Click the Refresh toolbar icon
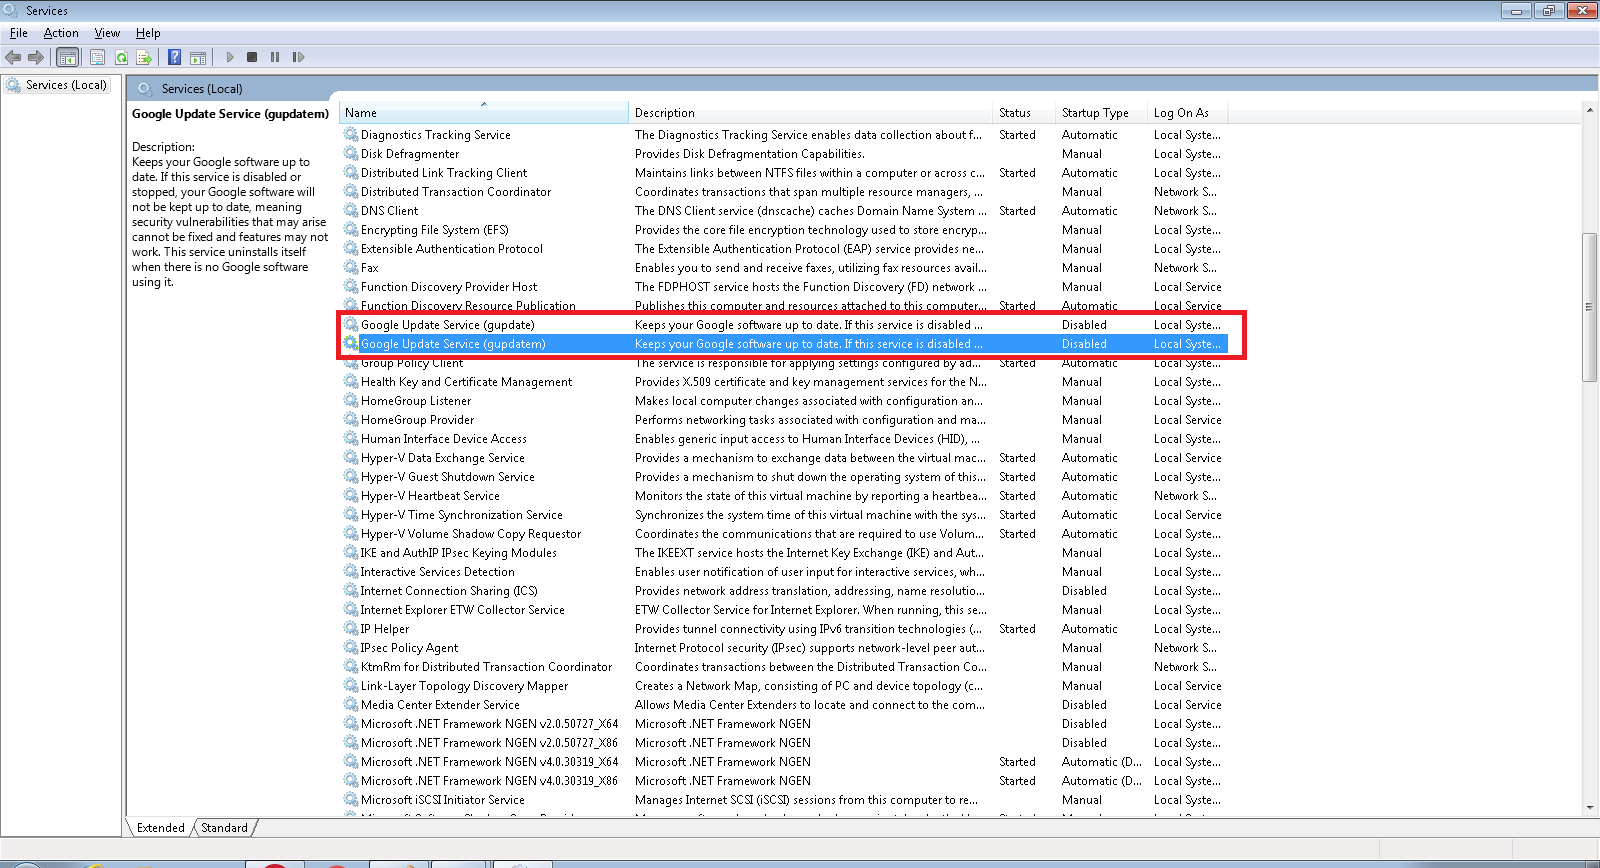This screenshot has height=868, width=1600. pyautogui.click(x=121, y=57)
